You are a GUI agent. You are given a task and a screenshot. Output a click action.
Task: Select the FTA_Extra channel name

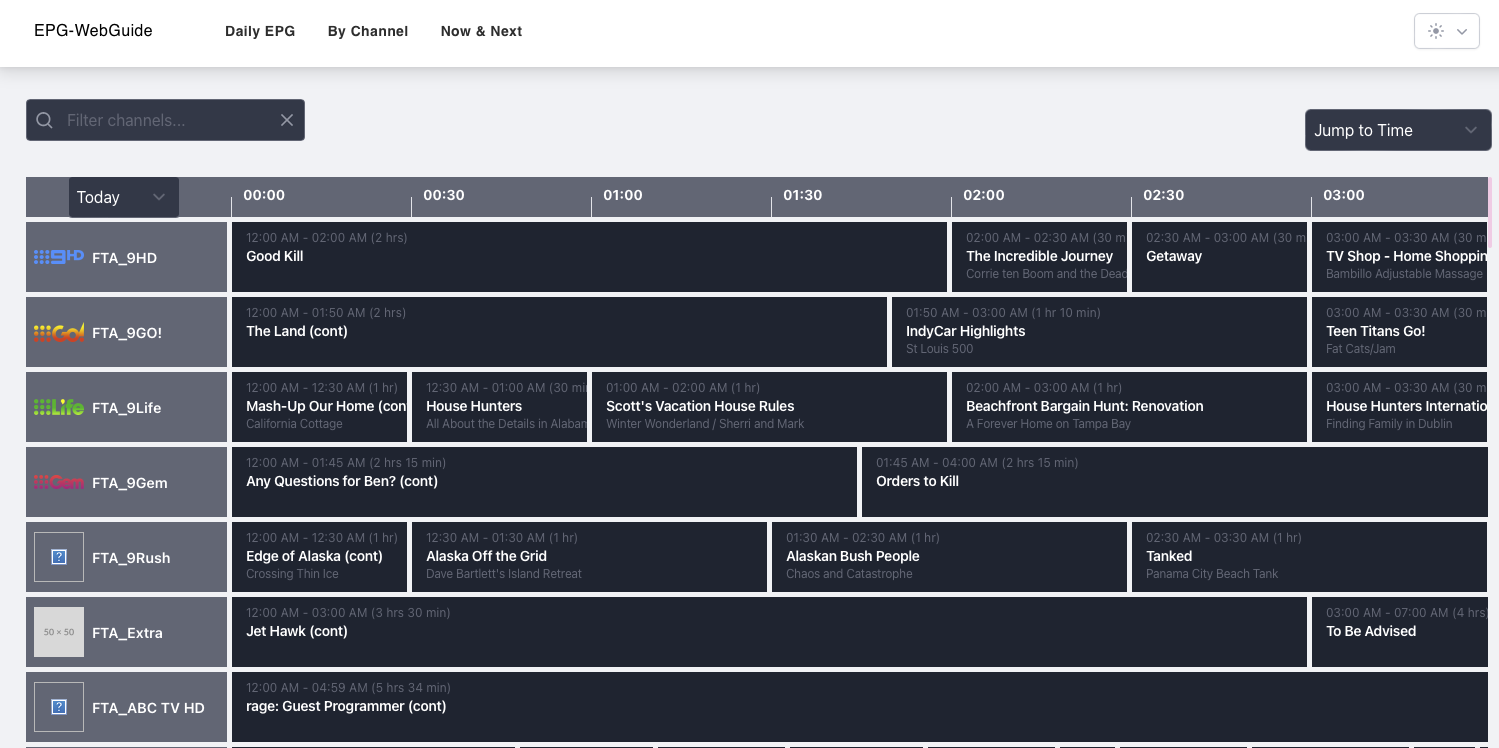tap(127, 633)
